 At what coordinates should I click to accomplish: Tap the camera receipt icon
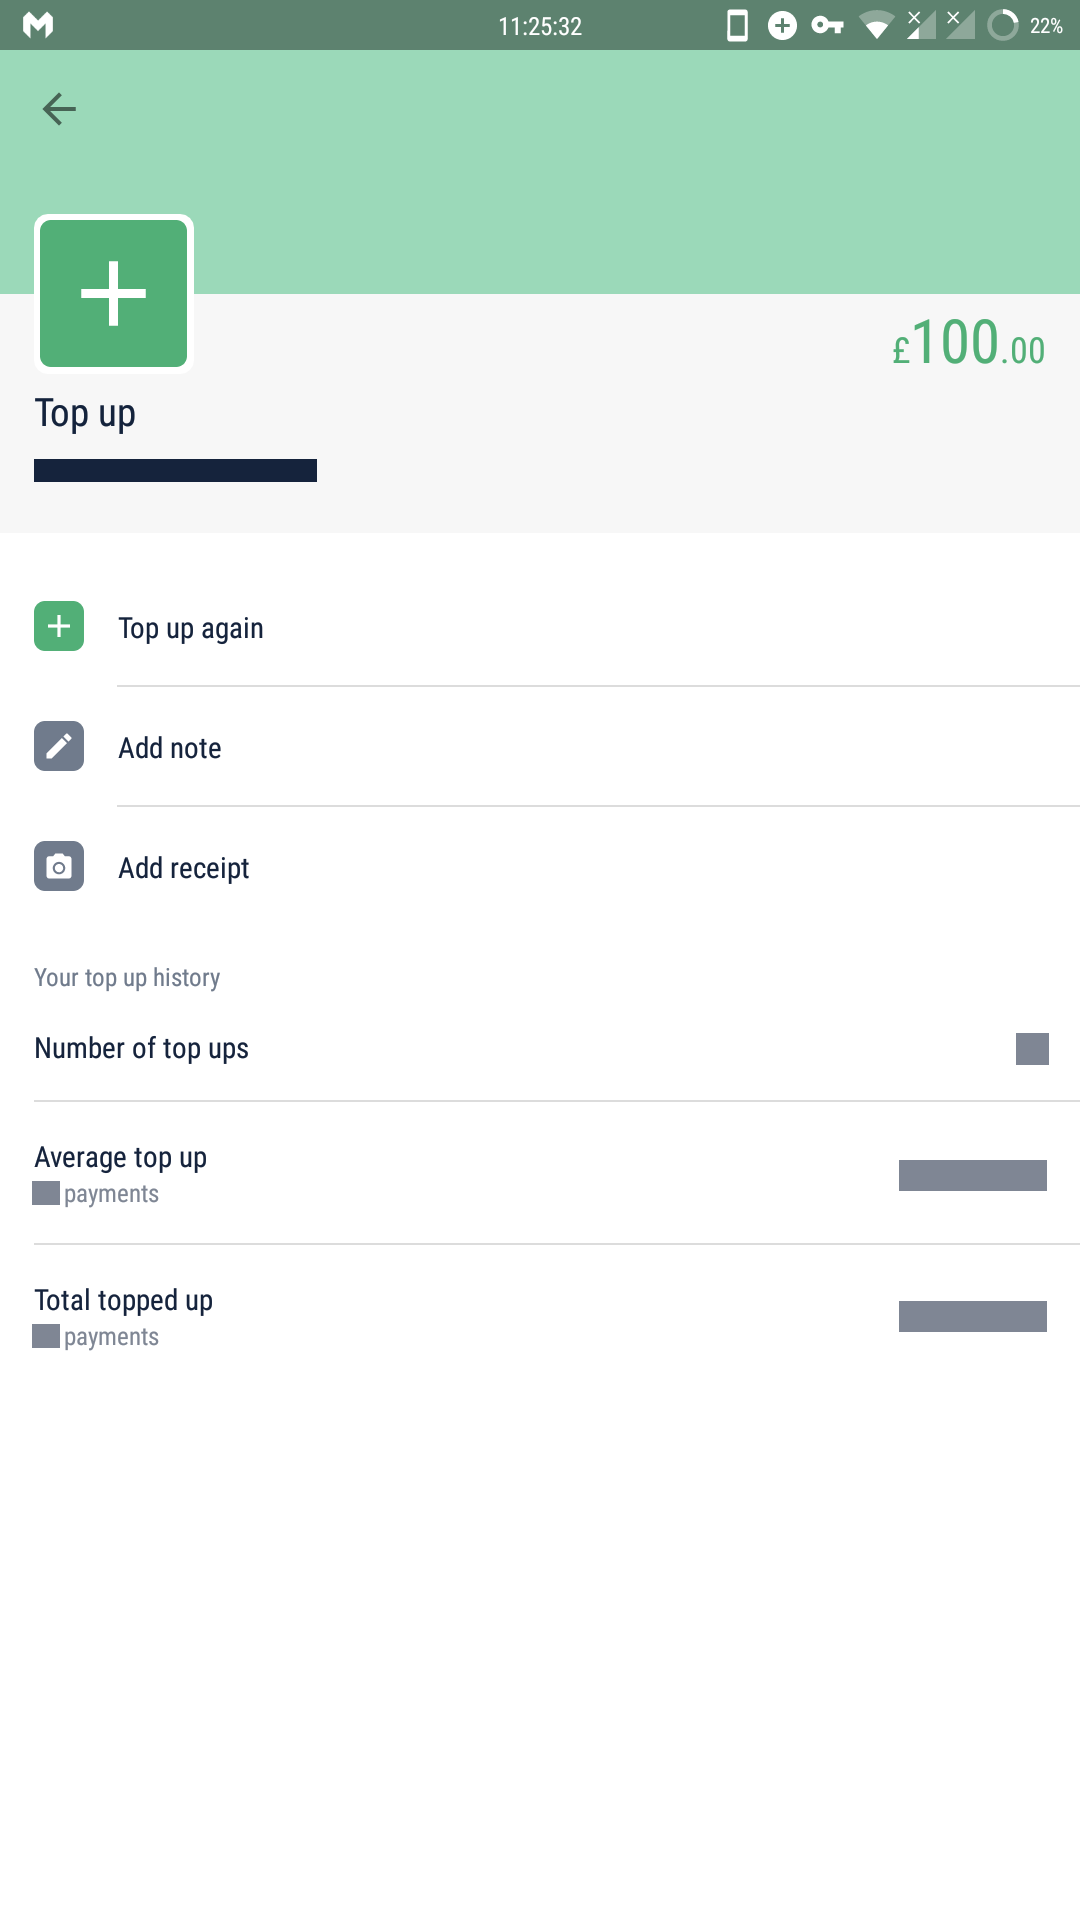(x=59, y=866)
